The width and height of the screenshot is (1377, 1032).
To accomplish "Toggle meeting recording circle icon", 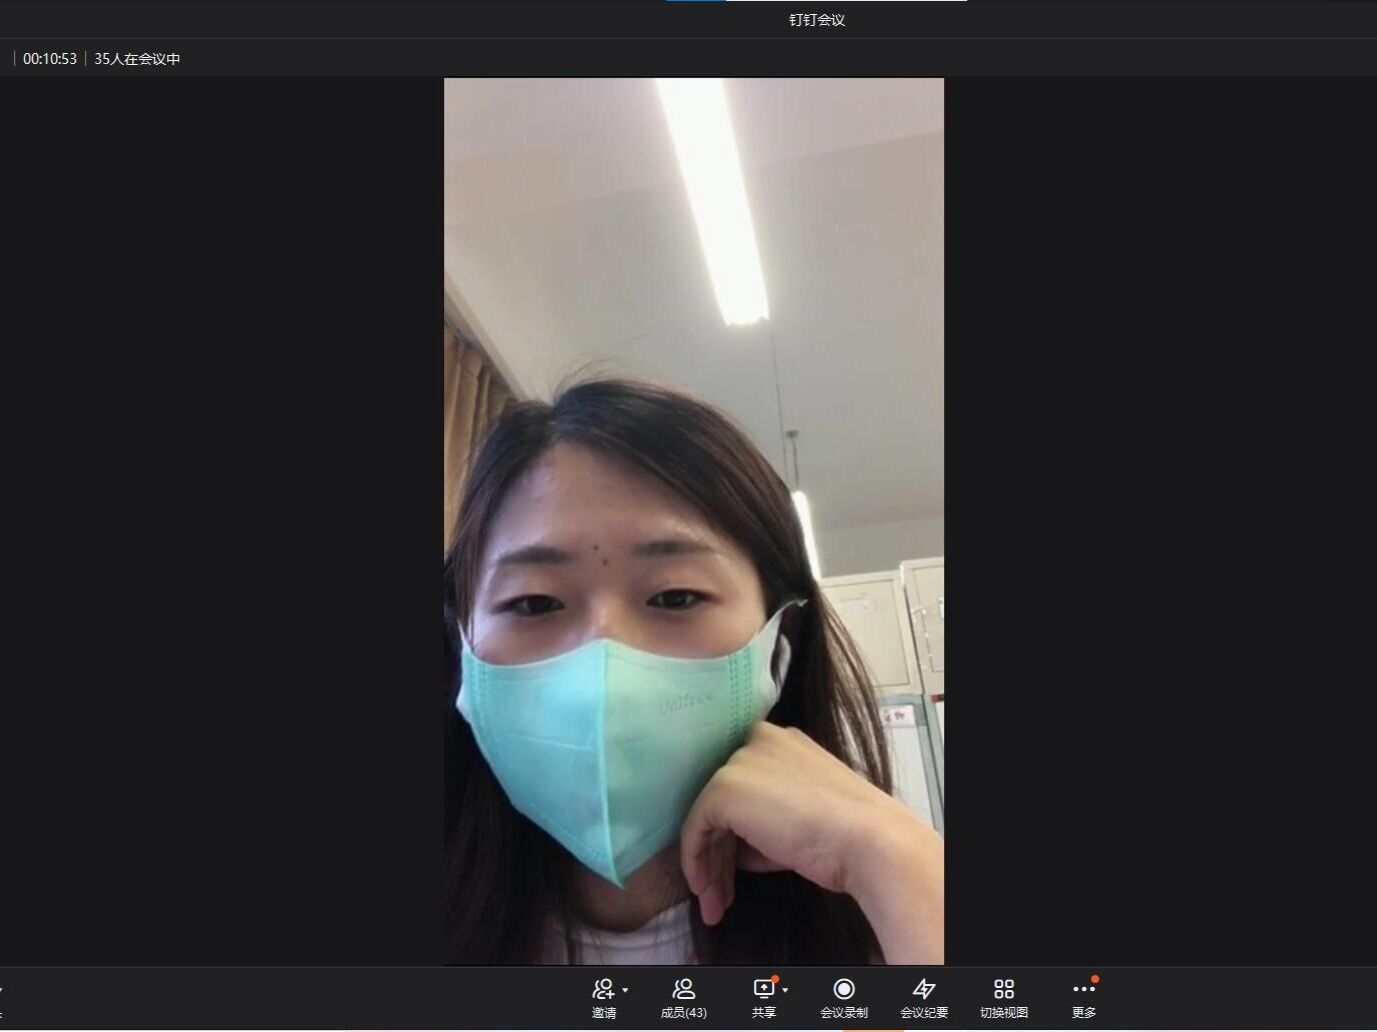I will [x=844, y=989].
